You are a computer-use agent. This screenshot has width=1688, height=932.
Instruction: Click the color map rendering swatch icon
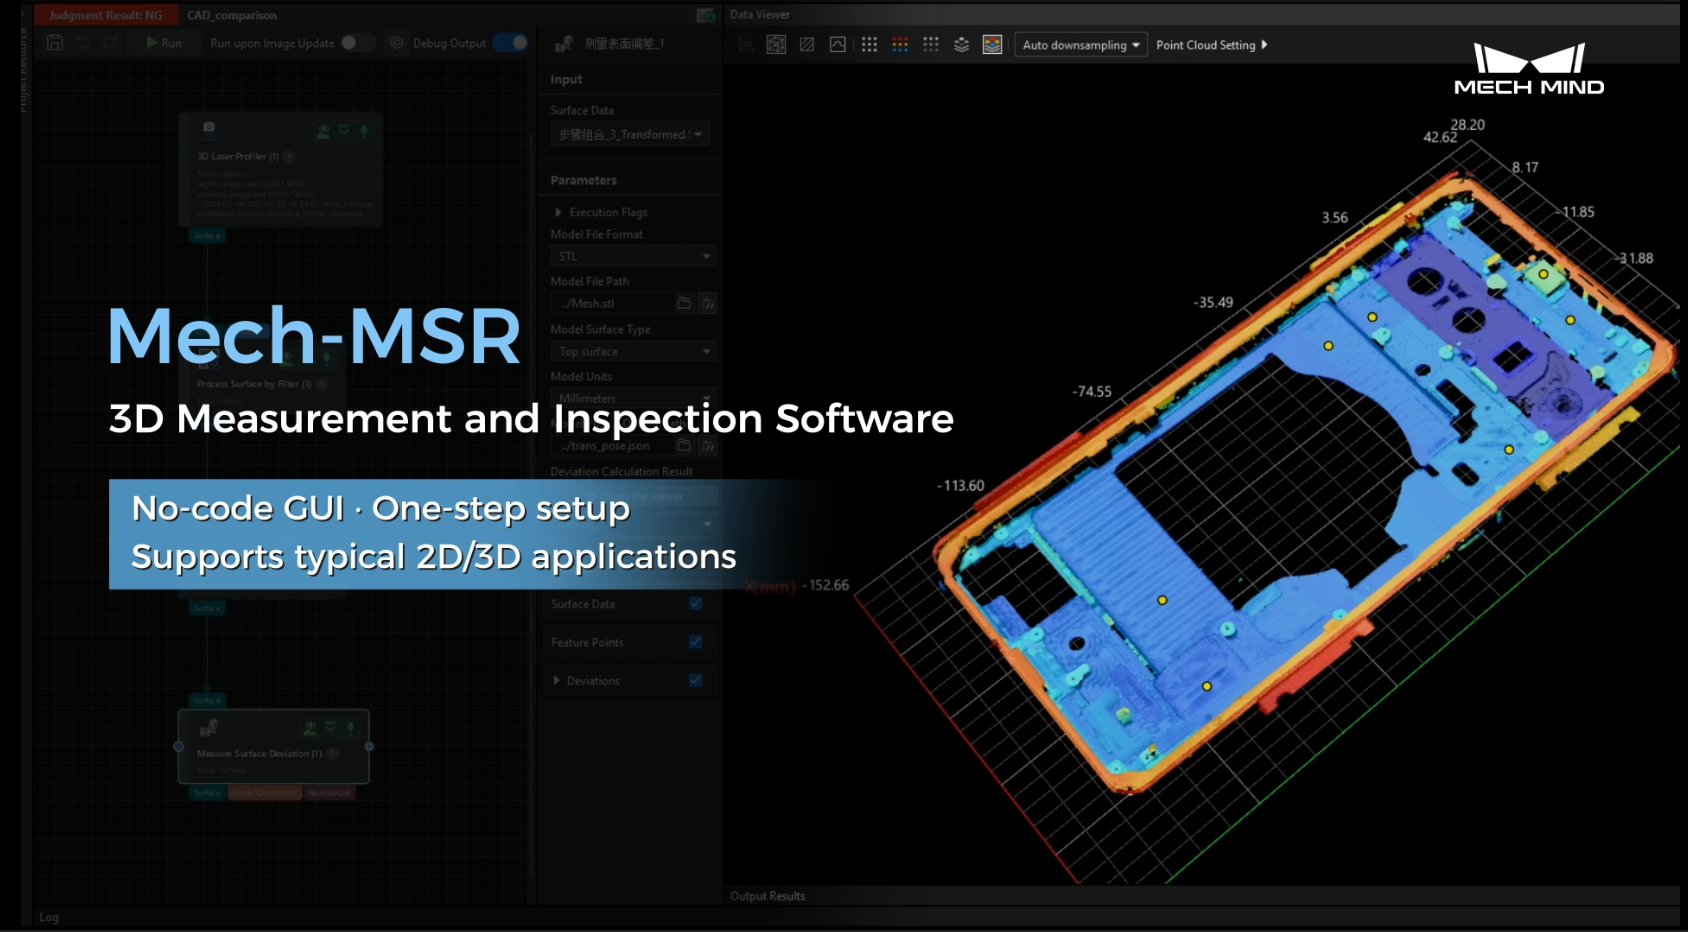(x=991, y=44)
